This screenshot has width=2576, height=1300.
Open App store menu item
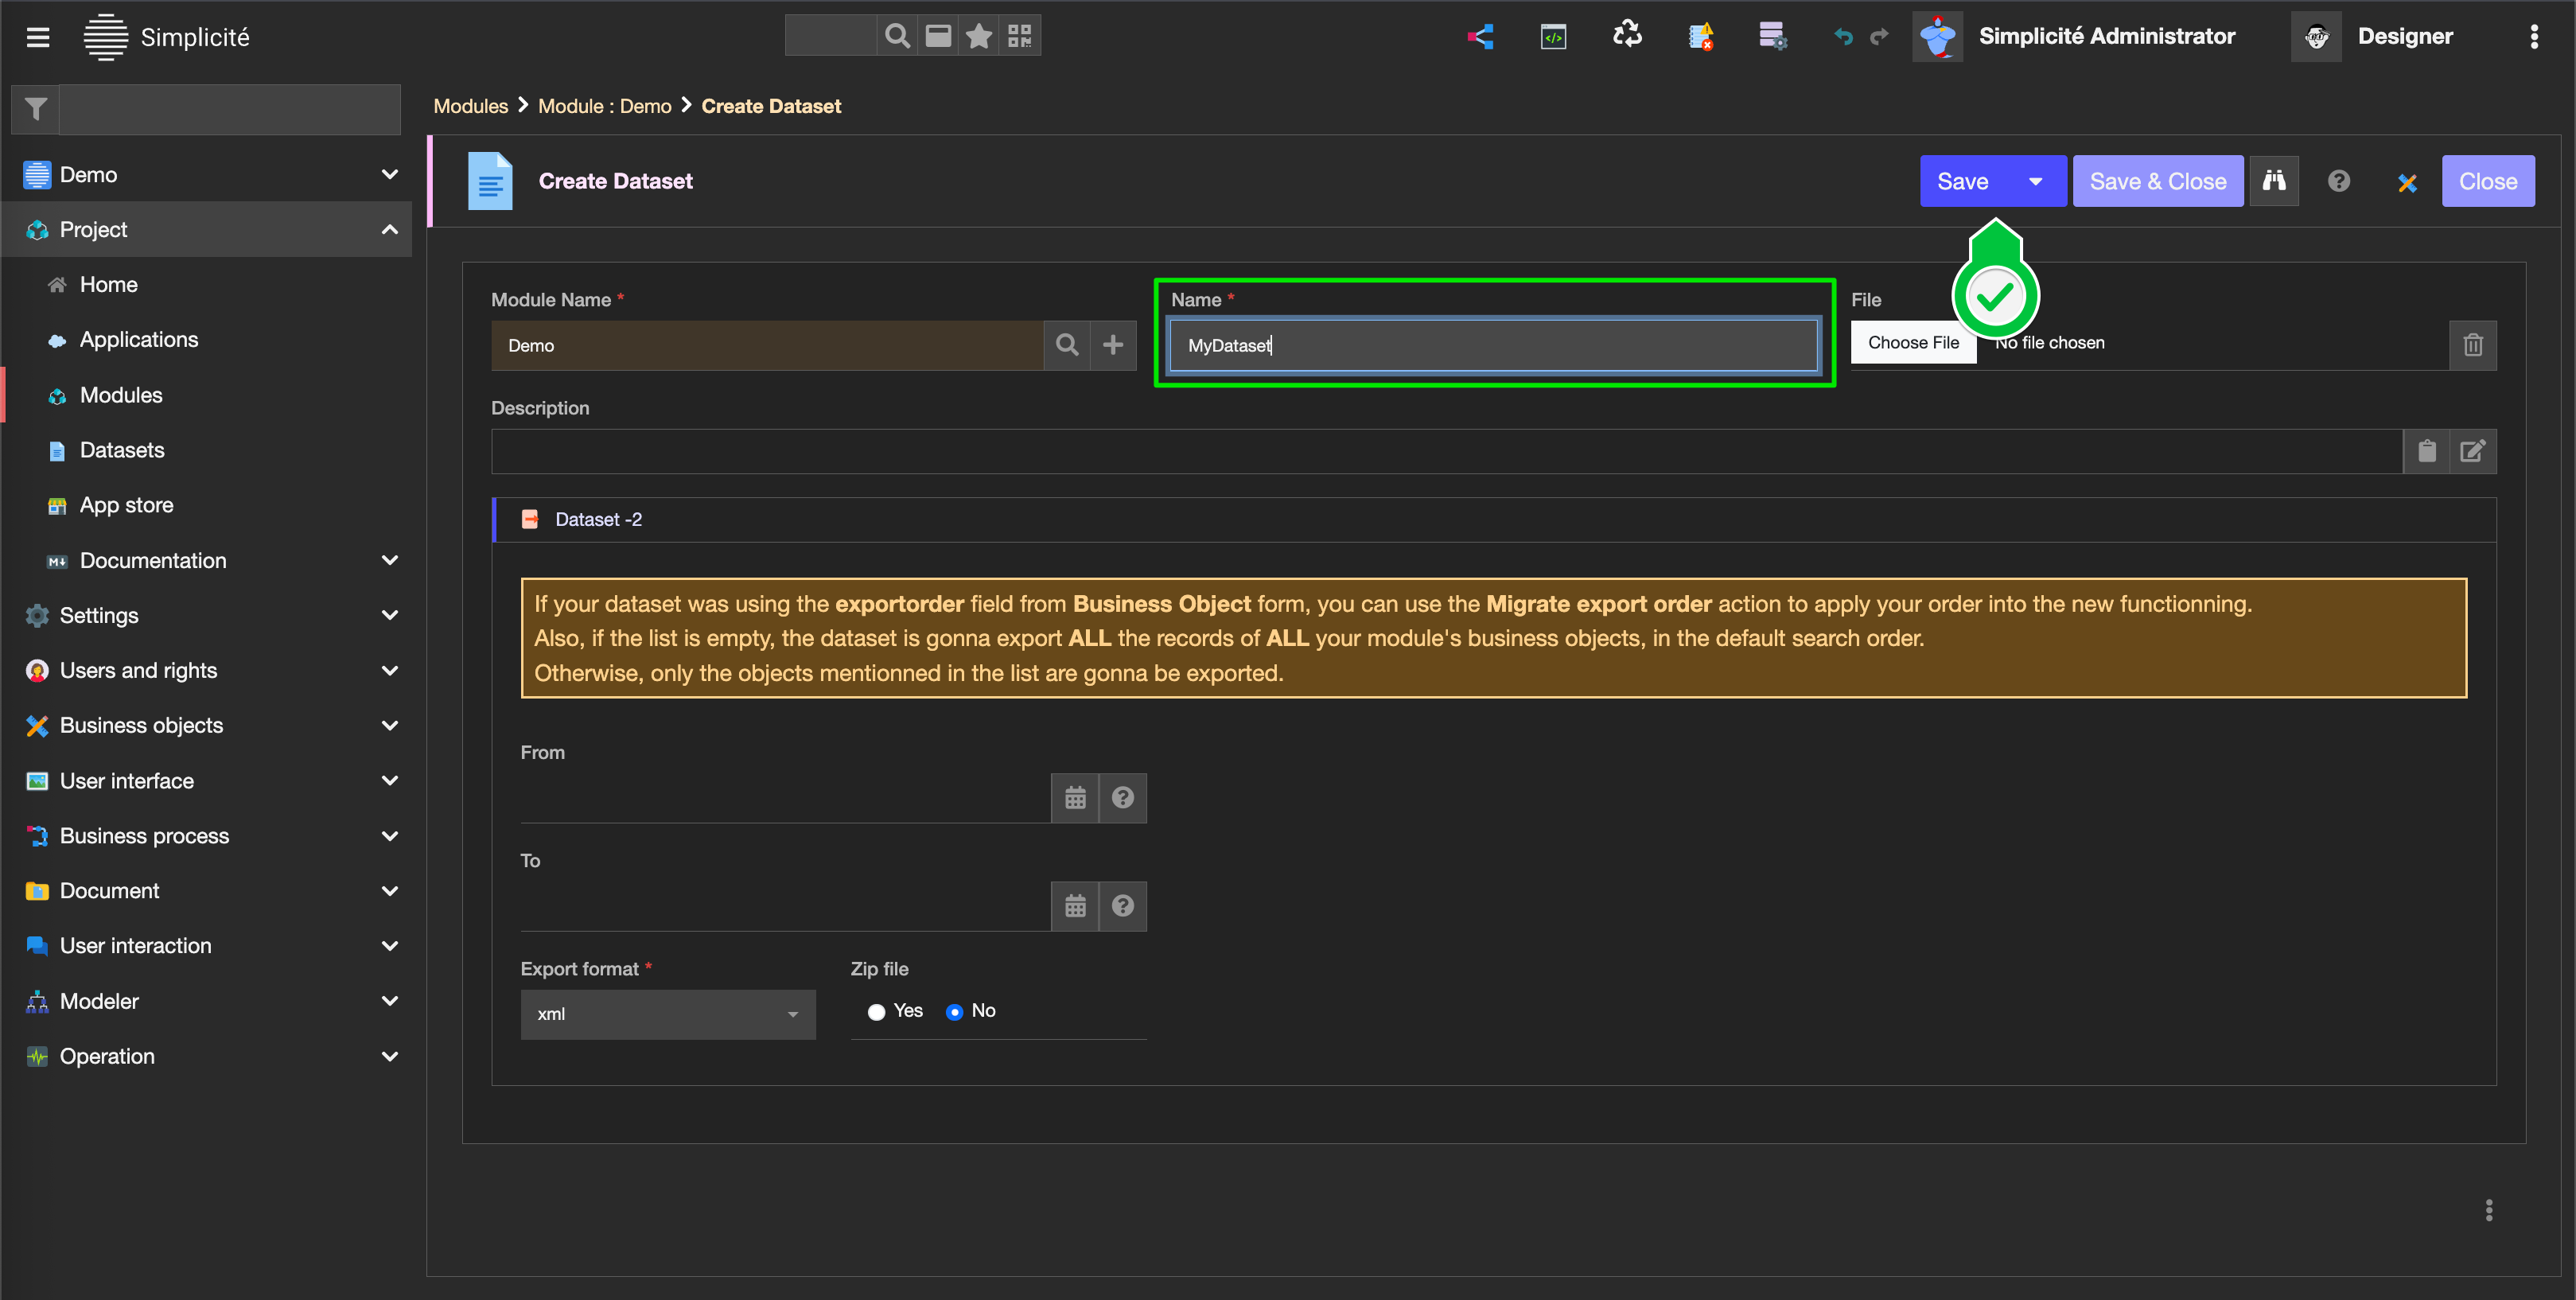(x=126, y=505)
